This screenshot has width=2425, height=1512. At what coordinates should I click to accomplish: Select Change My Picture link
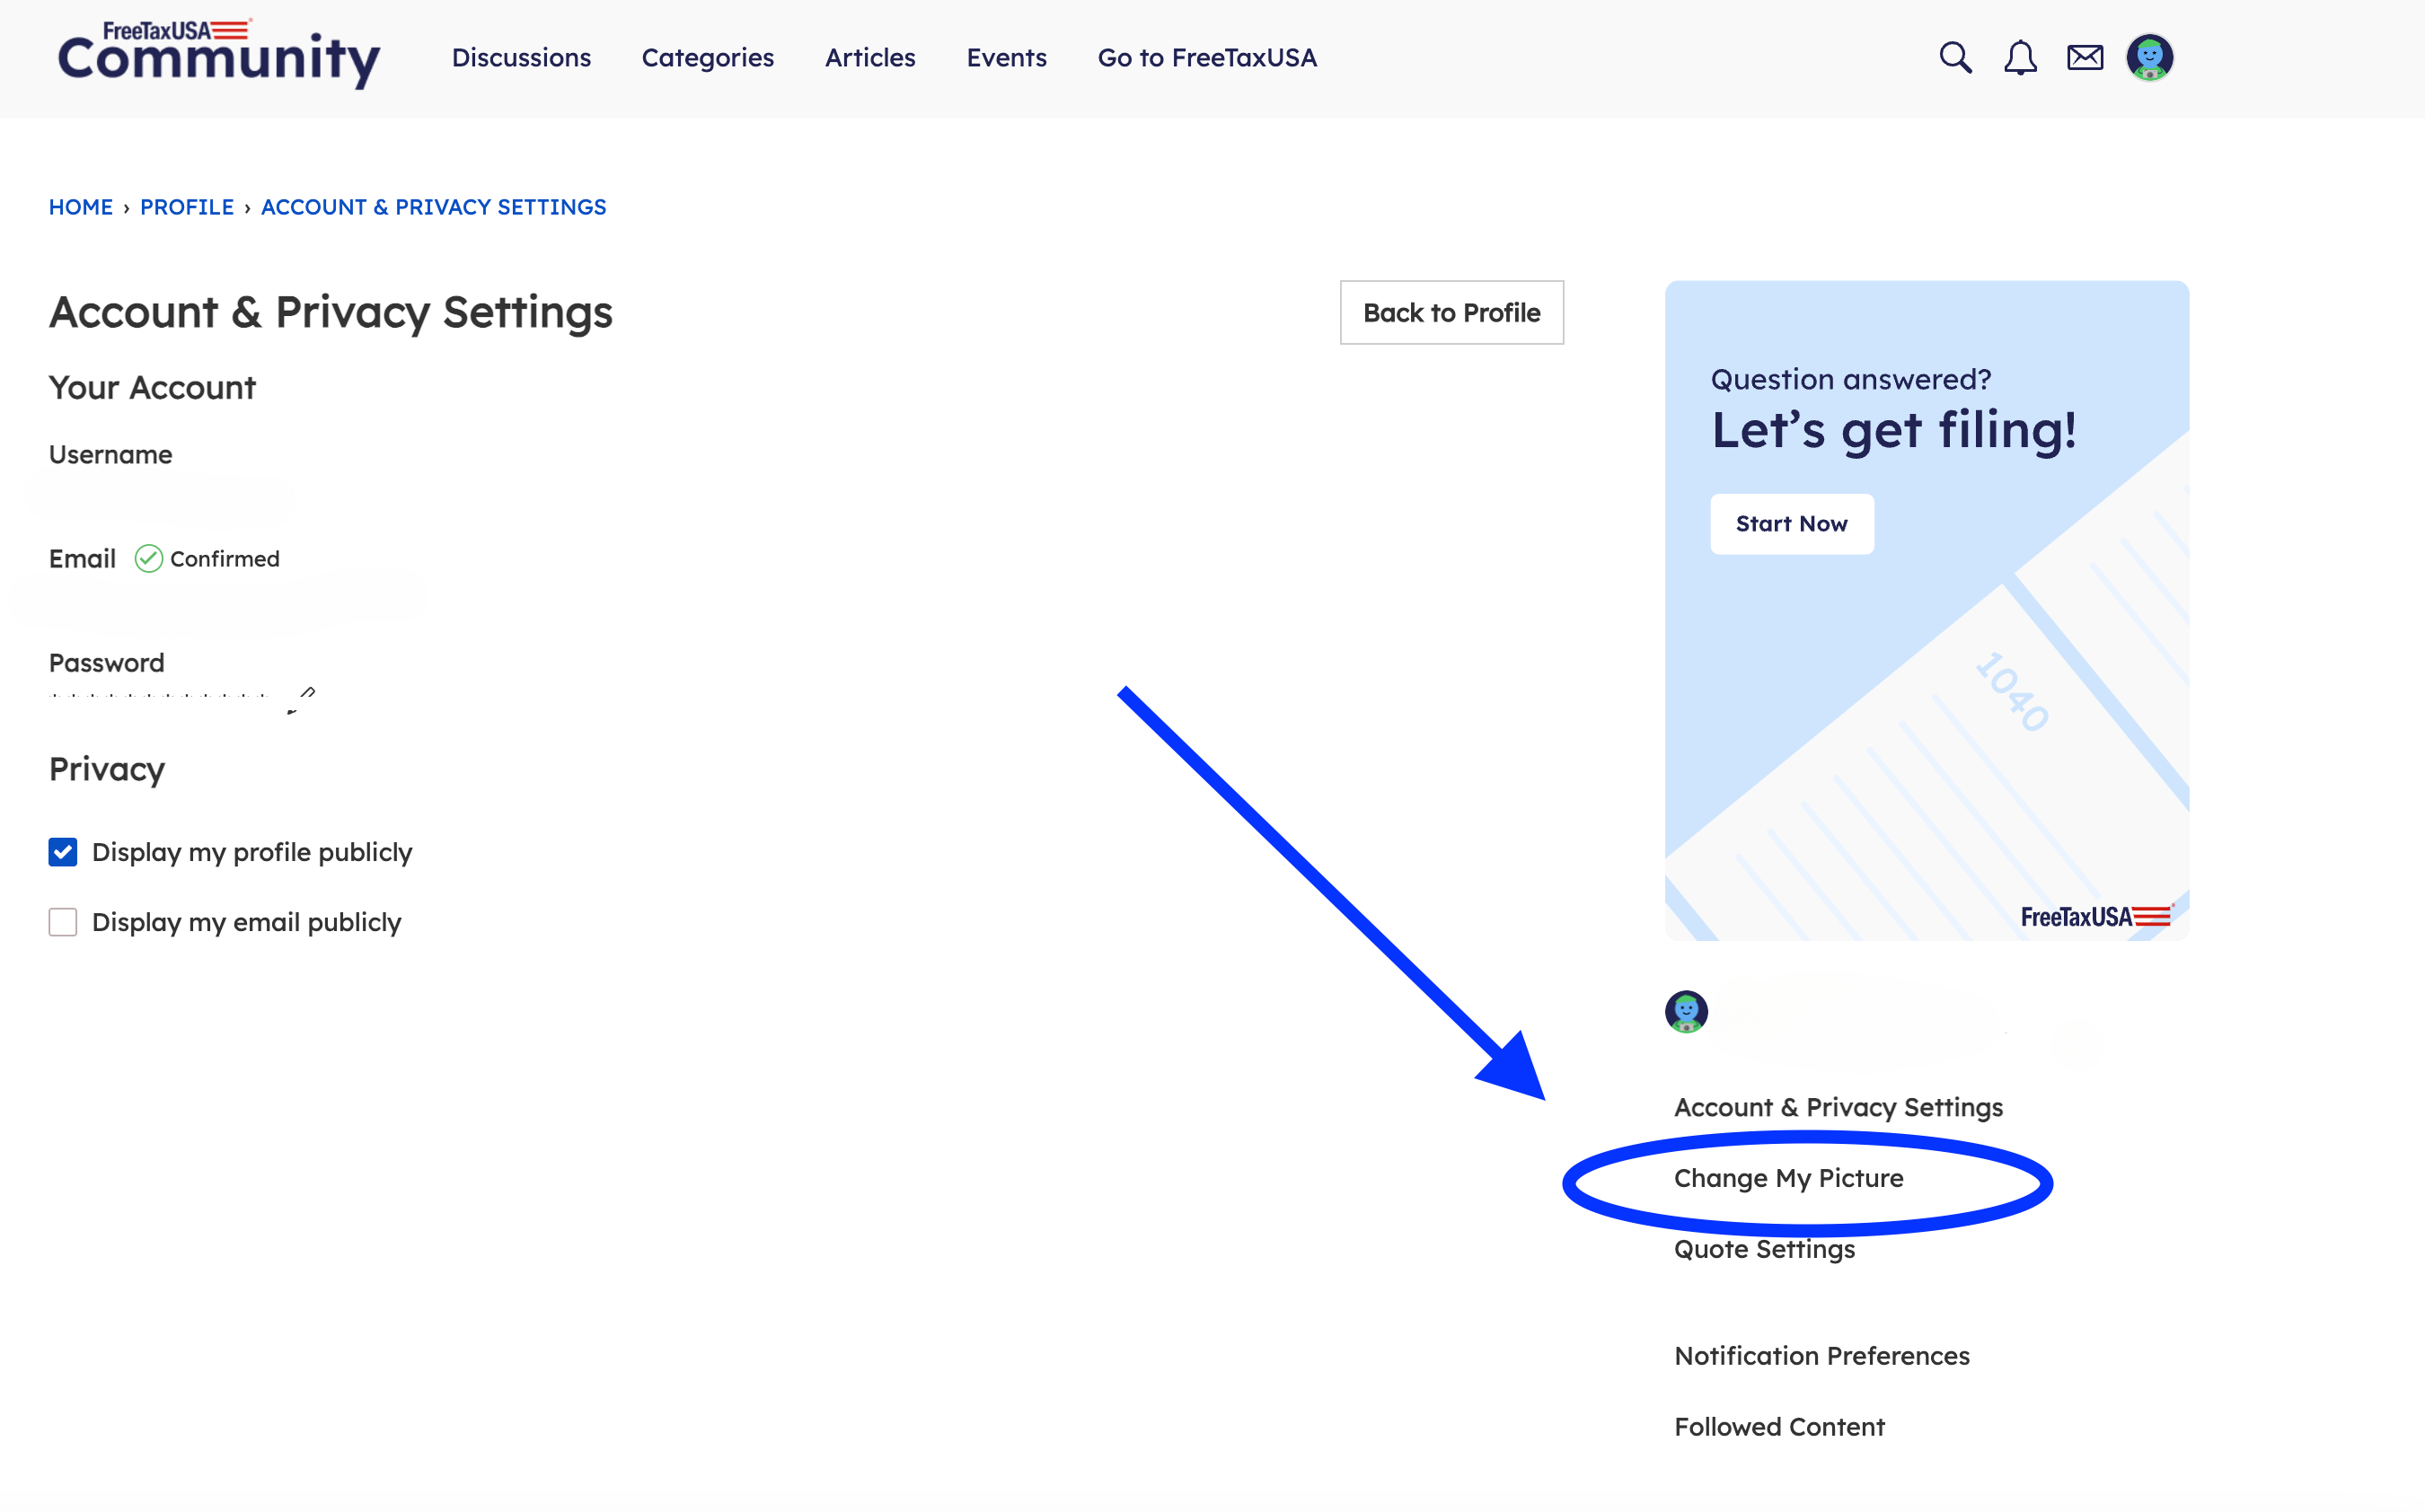1788,1178
